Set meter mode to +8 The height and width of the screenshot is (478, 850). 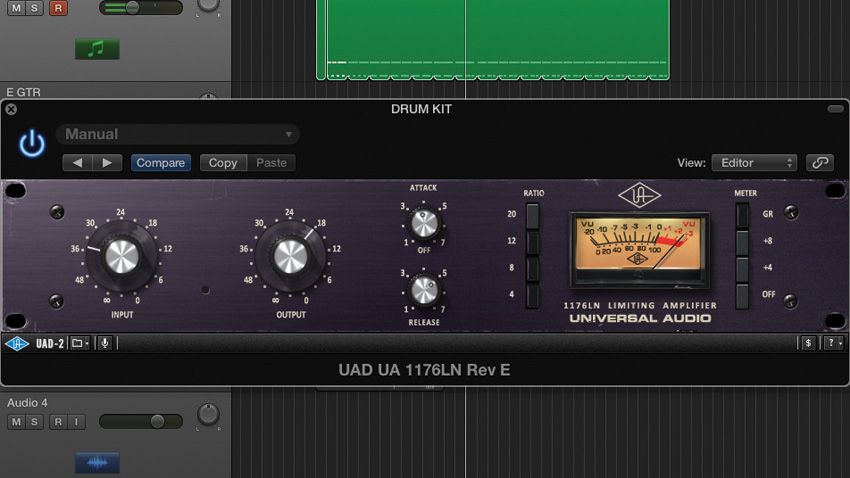(x=742, y=242)
